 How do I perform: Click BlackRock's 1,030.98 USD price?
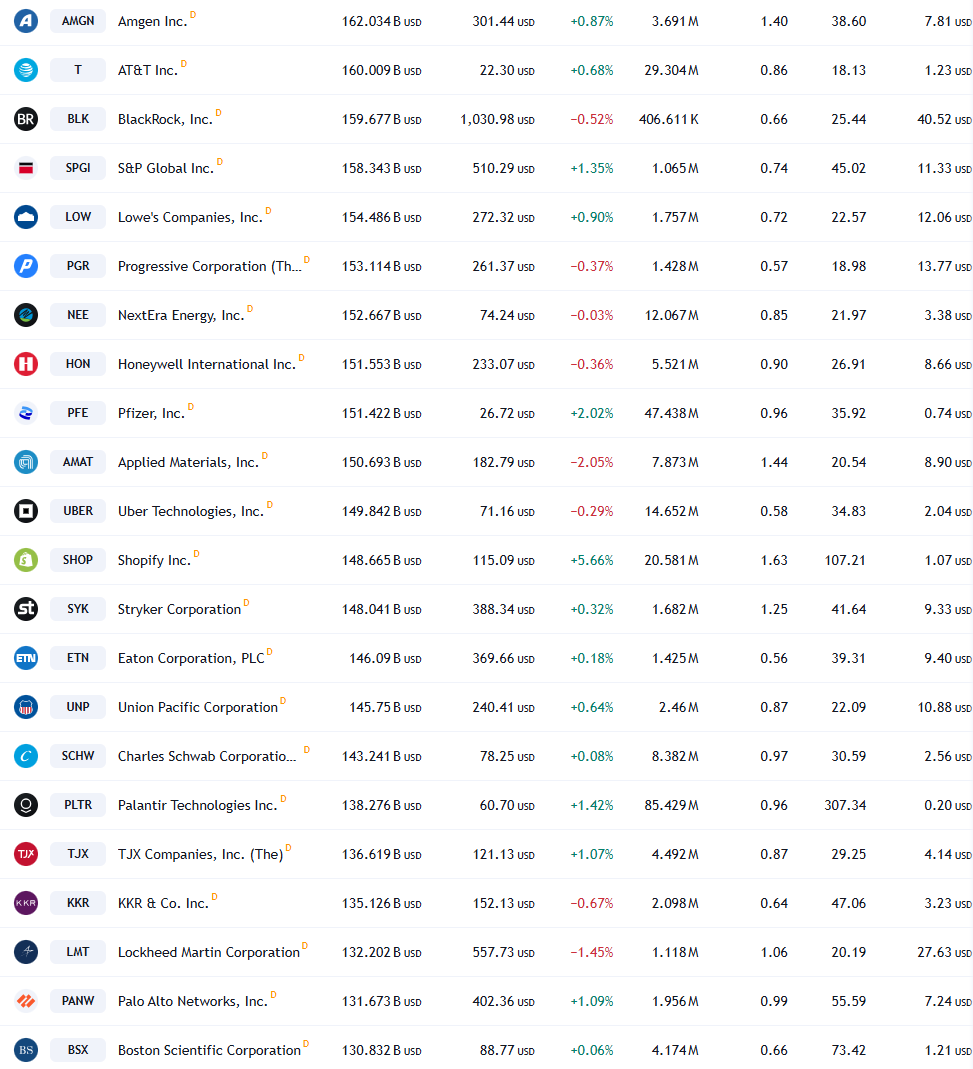click(498, 120)
